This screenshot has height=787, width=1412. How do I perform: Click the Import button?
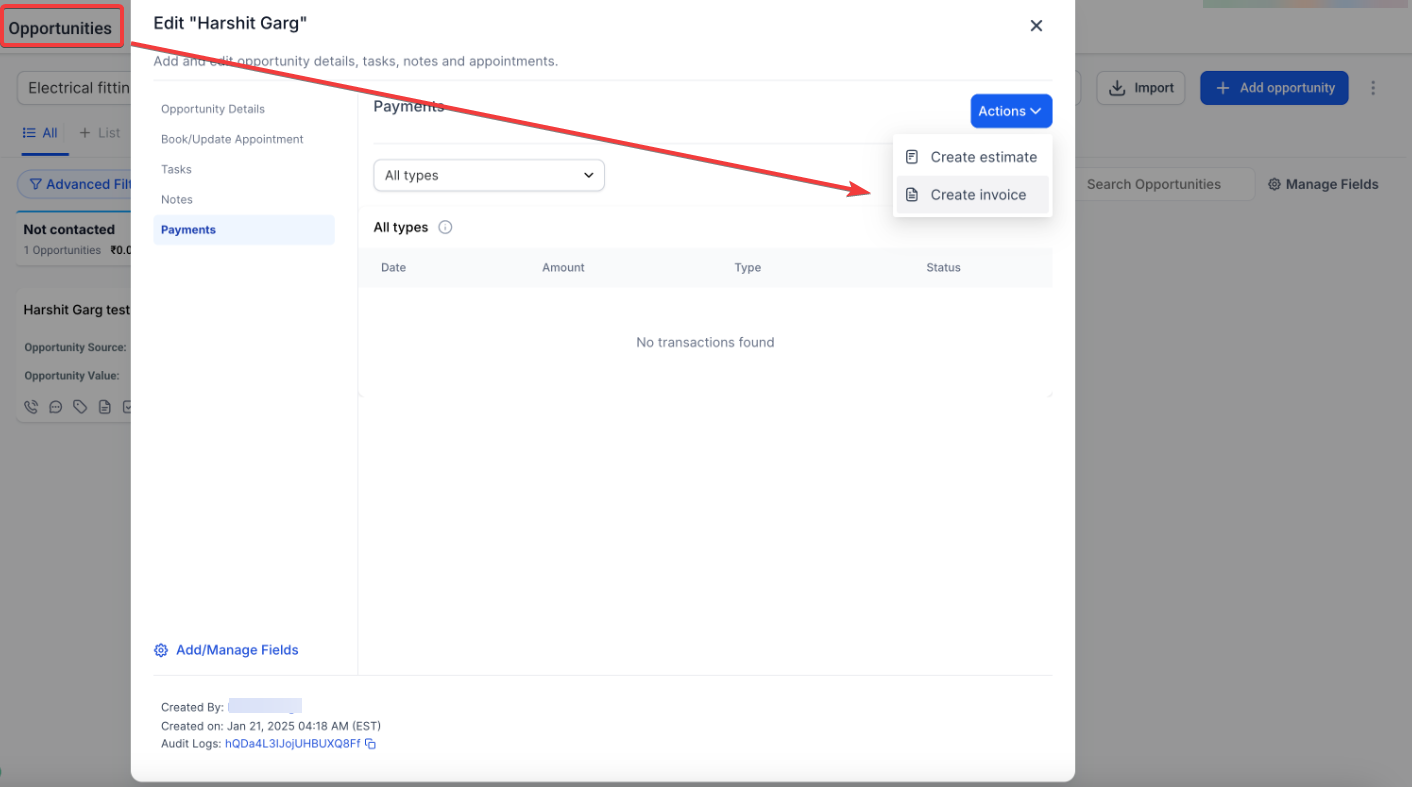pos(1141,88)
